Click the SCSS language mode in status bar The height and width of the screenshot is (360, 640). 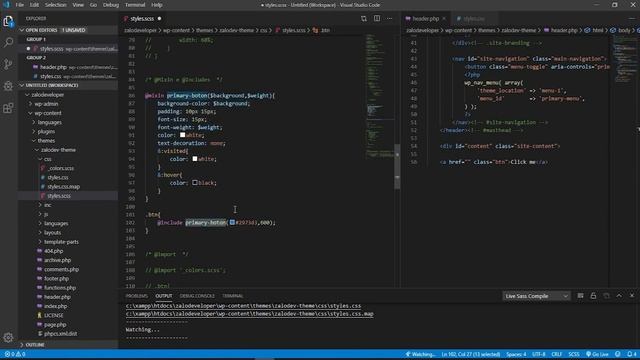(574, 354)
